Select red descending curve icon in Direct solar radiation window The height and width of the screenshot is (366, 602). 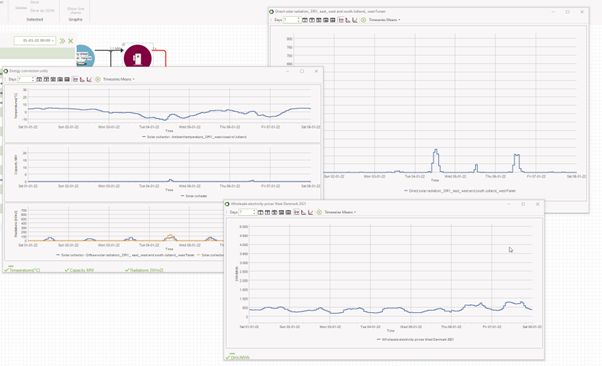(x=348, y=20)
